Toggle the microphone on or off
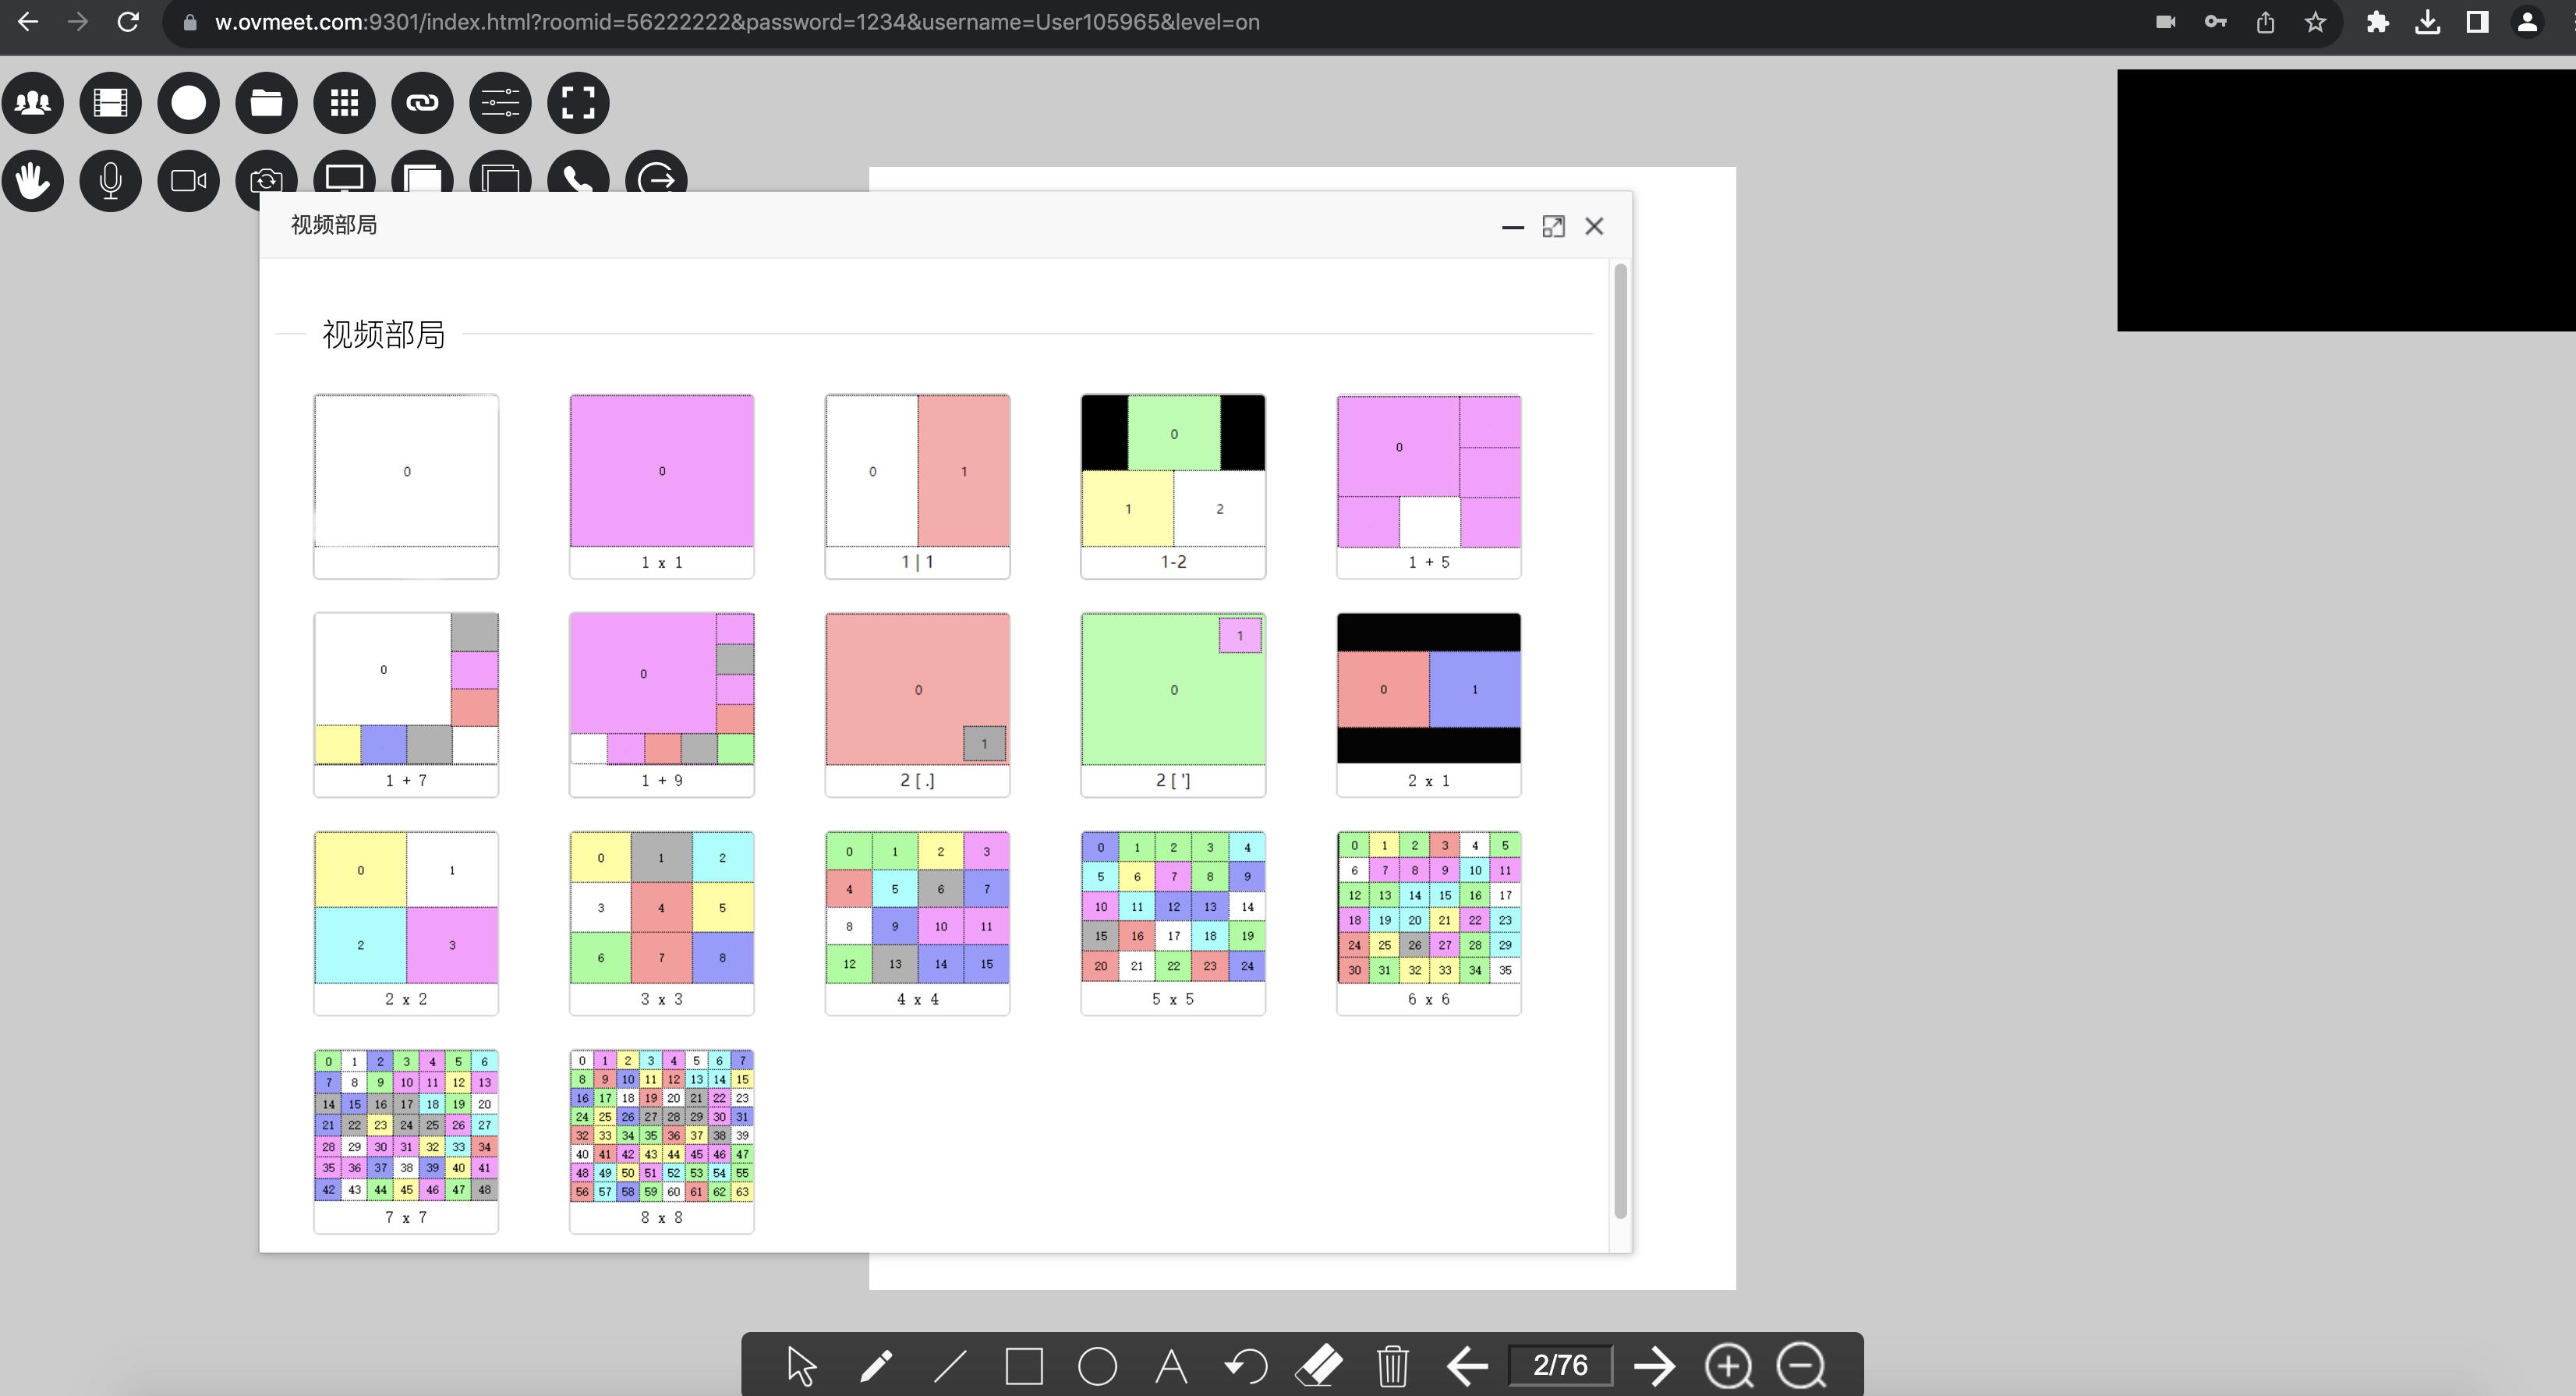 (111, 181)
